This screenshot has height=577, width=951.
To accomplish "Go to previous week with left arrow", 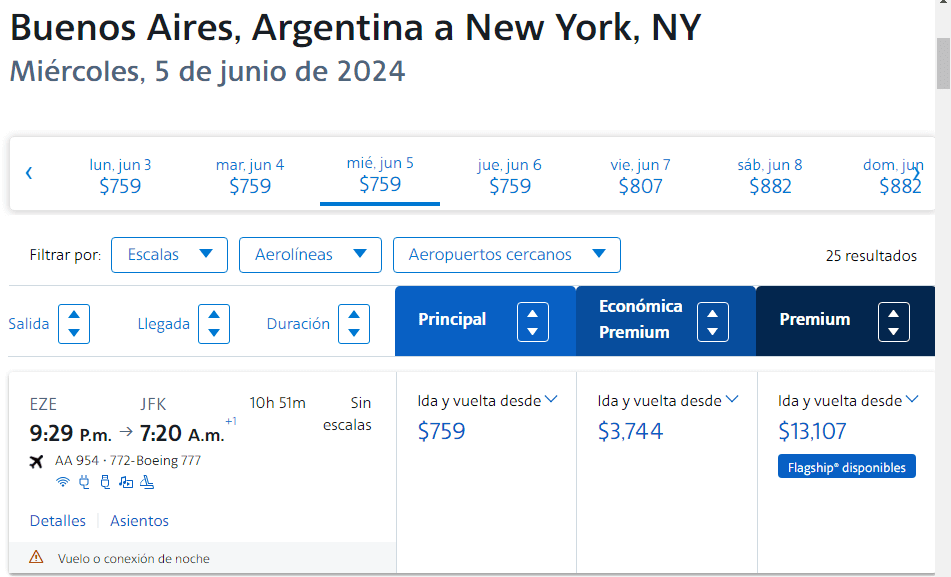I will click(29, 174).
